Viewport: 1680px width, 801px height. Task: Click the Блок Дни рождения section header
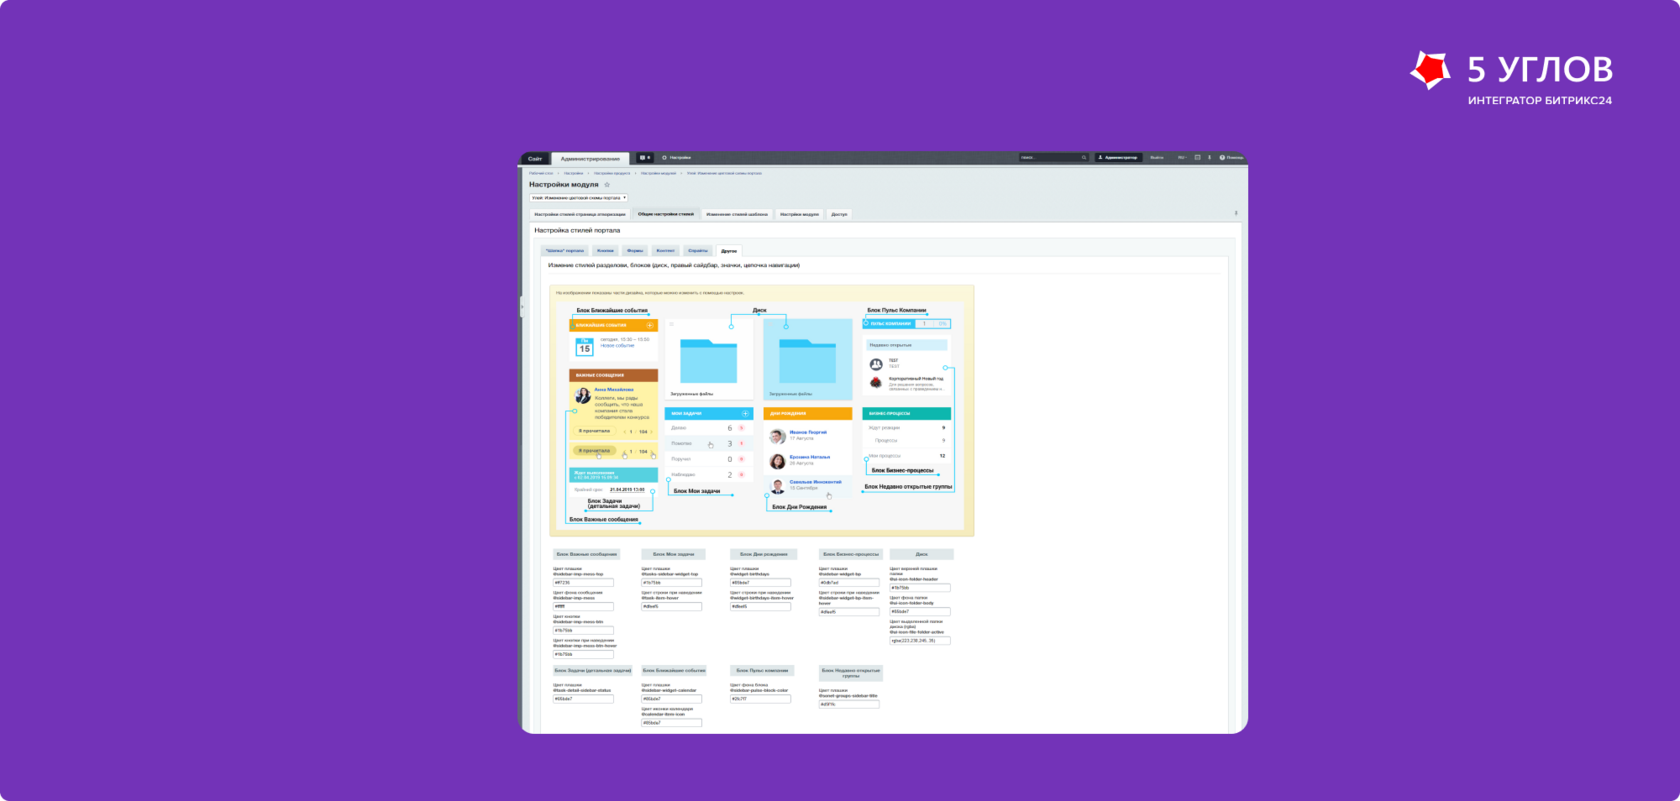pos(762,554)
